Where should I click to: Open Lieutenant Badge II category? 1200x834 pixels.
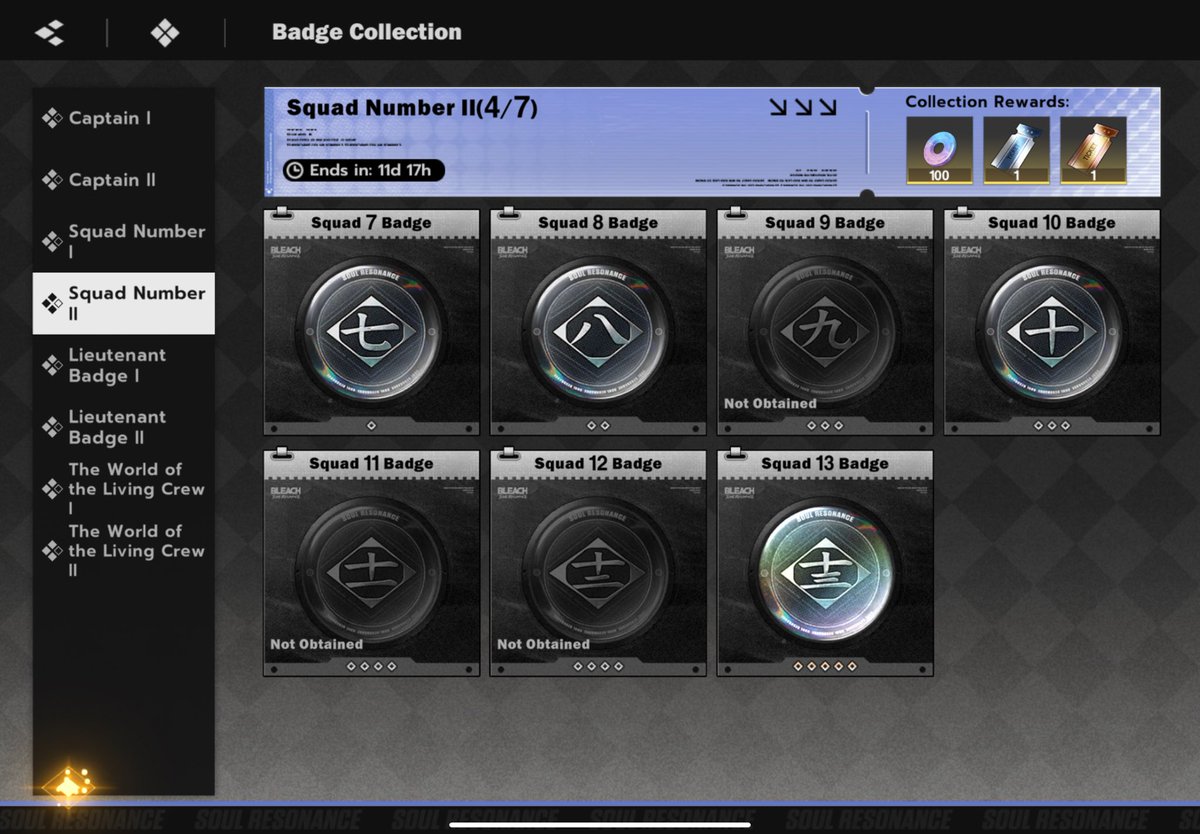tap(124, 427)
